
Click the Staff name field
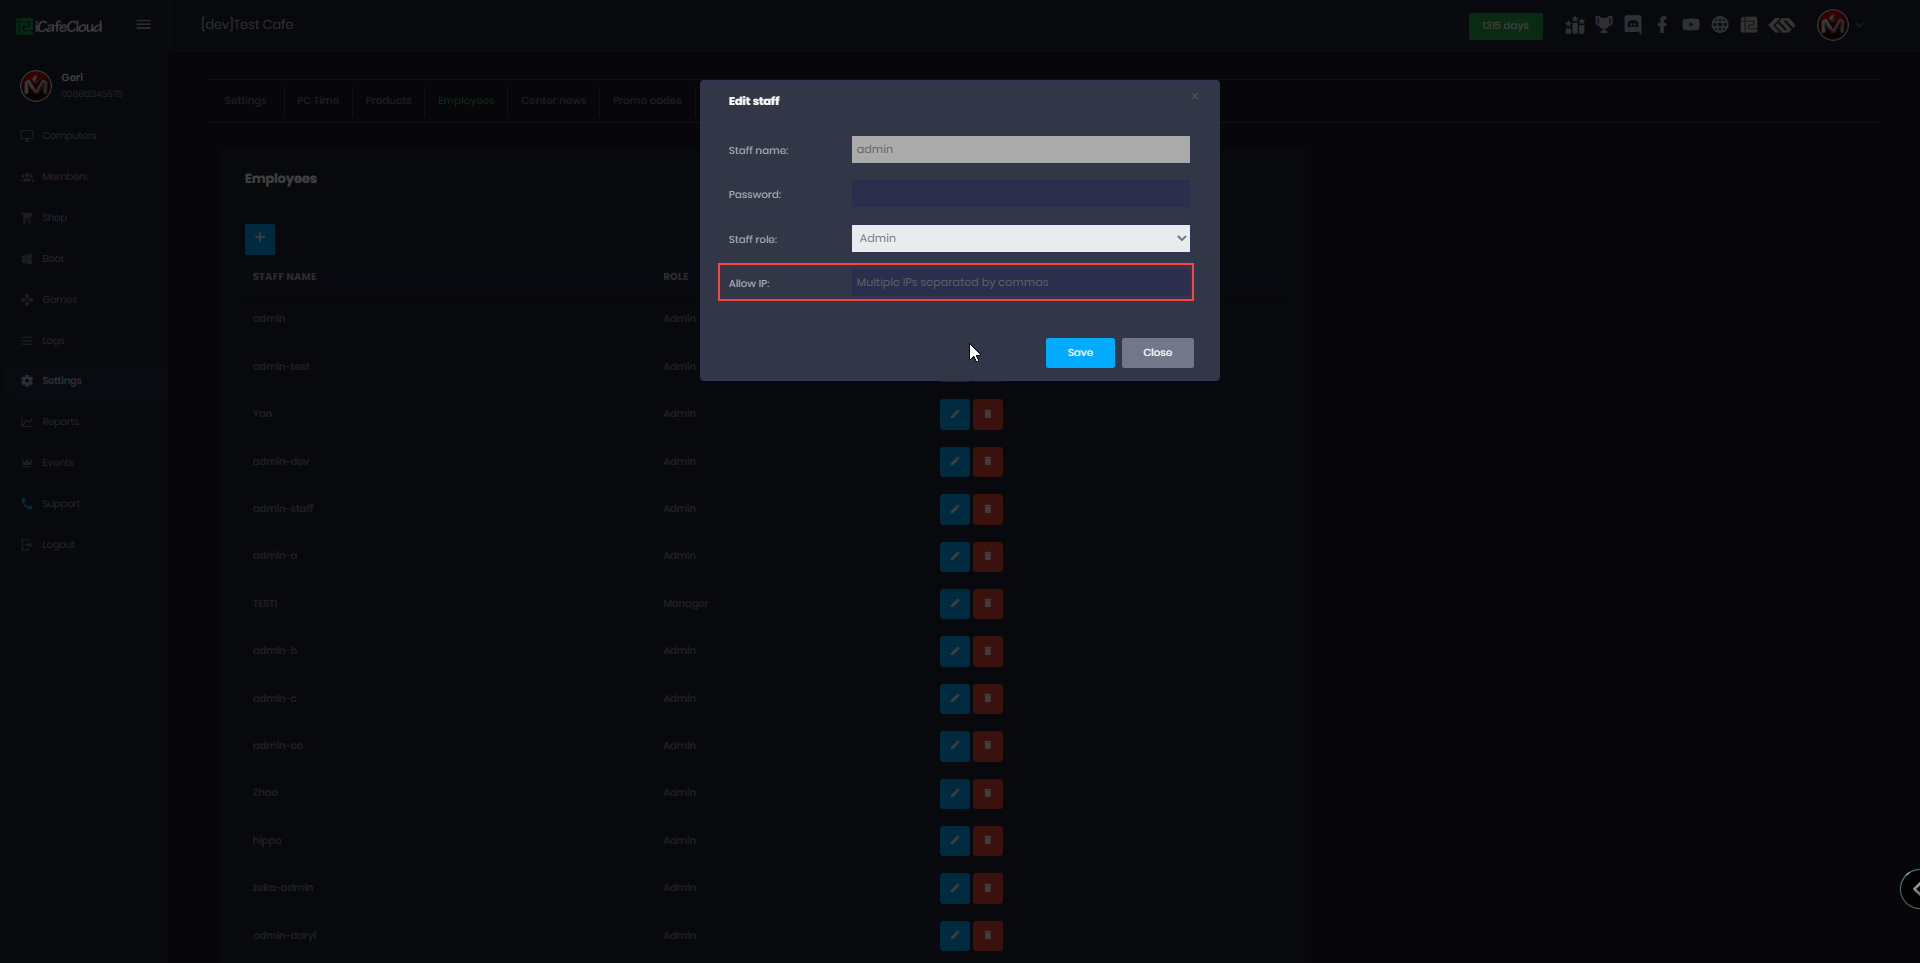[x=1021, y=149]
